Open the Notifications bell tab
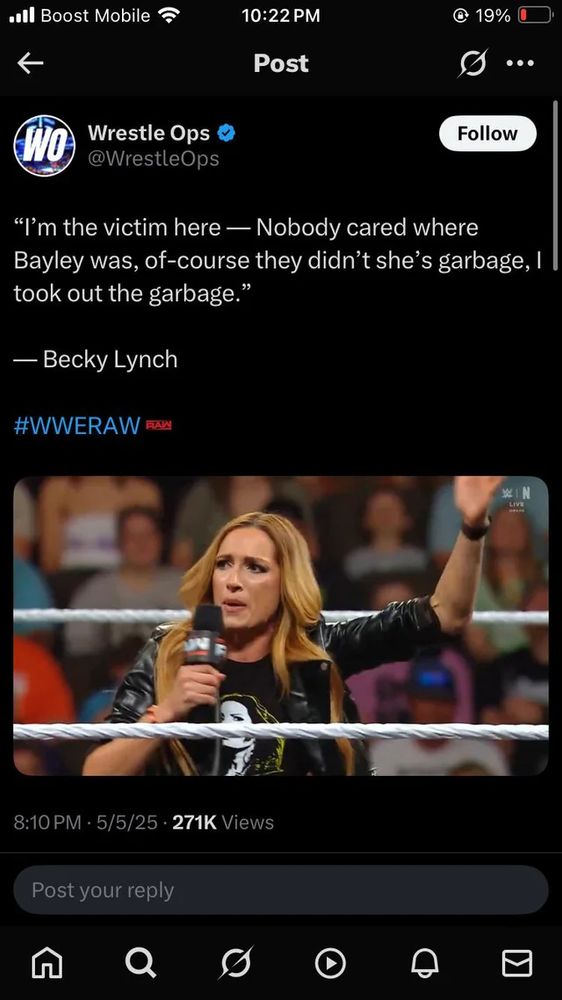 (x=424, y=963)
